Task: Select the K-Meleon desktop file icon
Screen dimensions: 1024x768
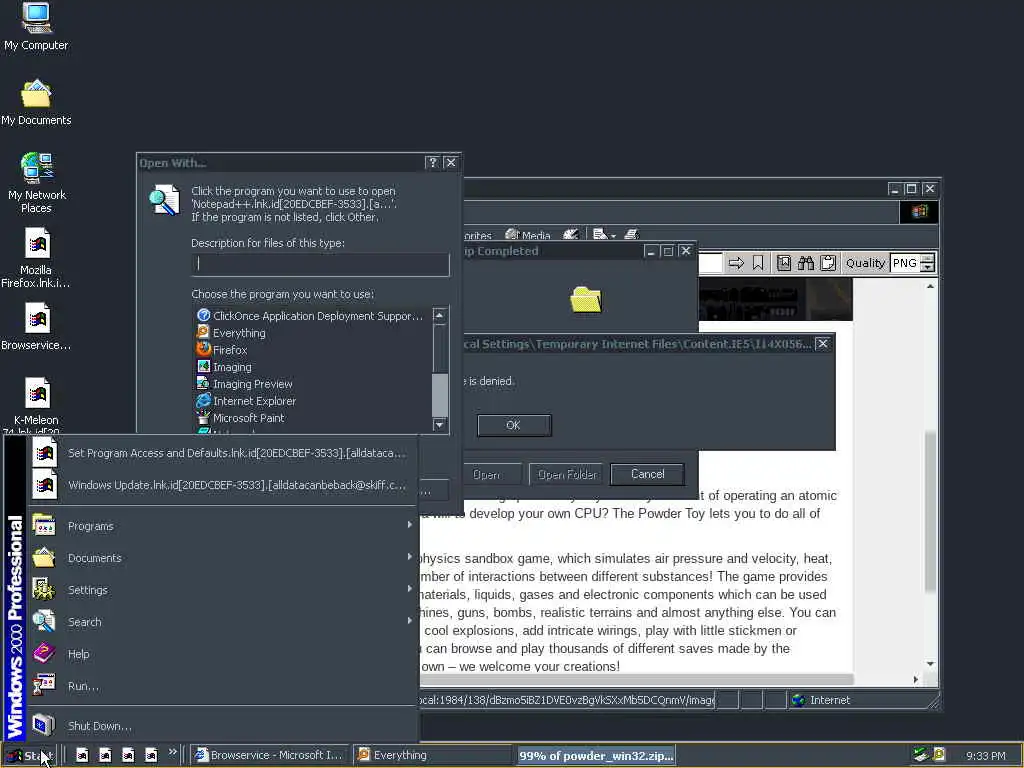Action: (x=36, y=405)
